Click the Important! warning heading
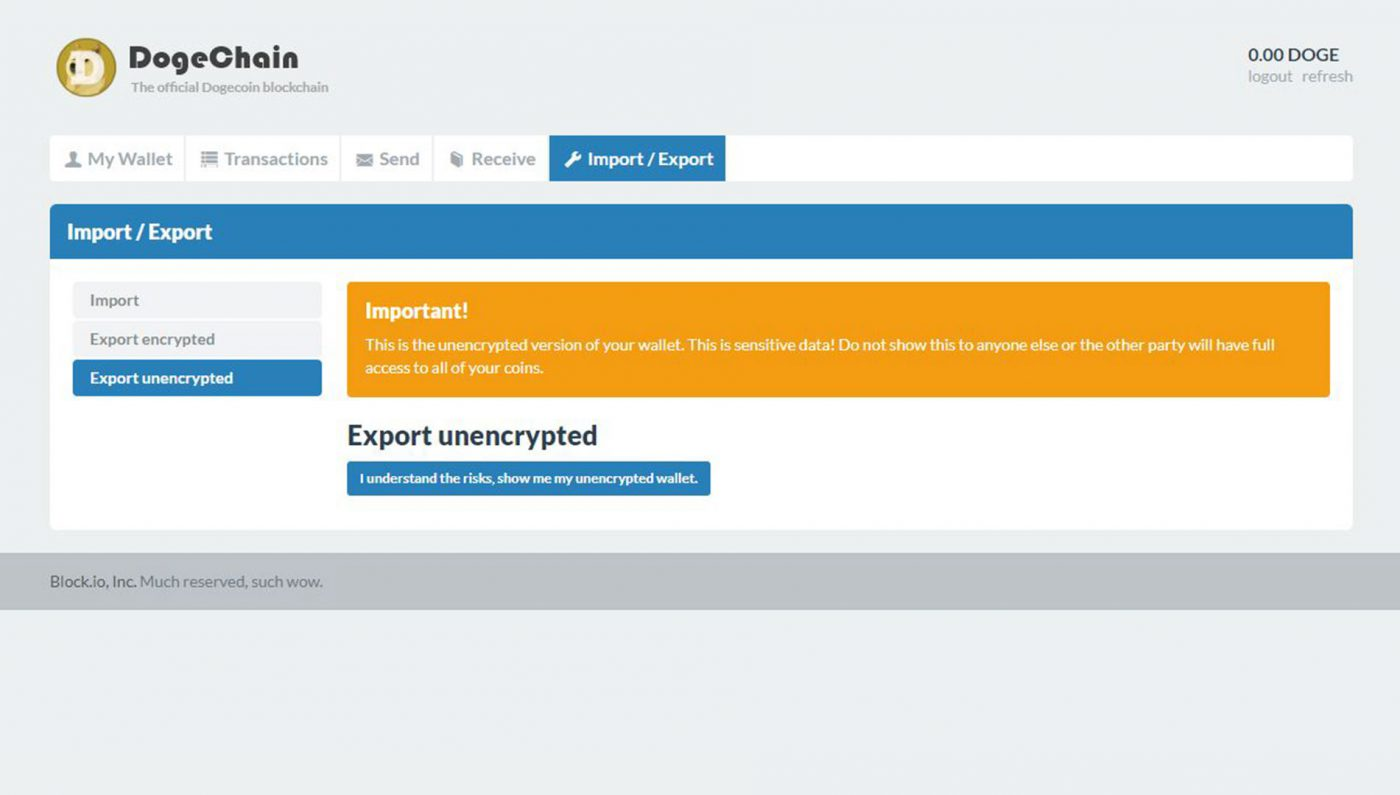1400x795 pixels. coord(416,311)
